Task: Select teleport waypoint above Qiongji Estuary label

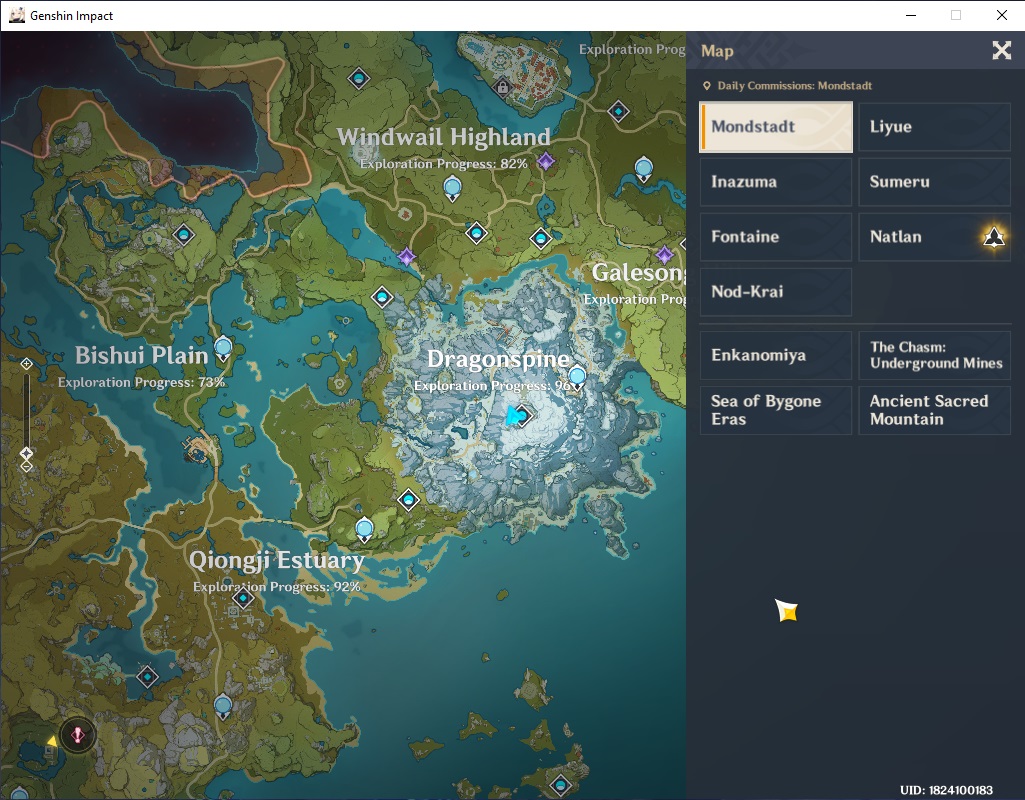Action: pos(364,529)
